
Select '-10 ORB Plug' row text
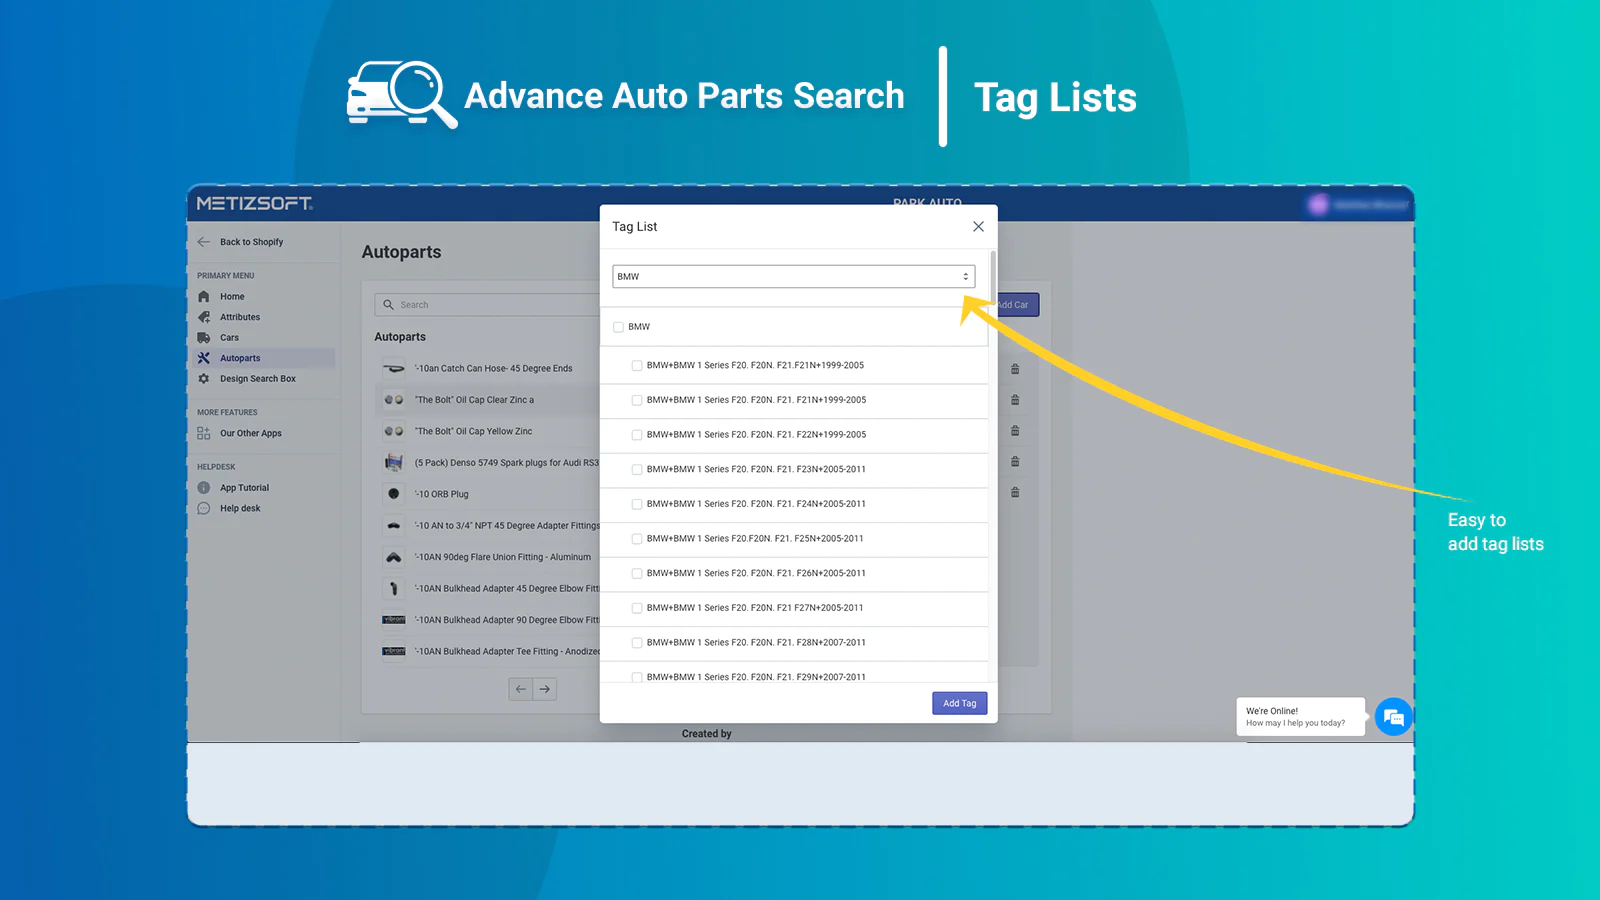click(x=442, y=494)
